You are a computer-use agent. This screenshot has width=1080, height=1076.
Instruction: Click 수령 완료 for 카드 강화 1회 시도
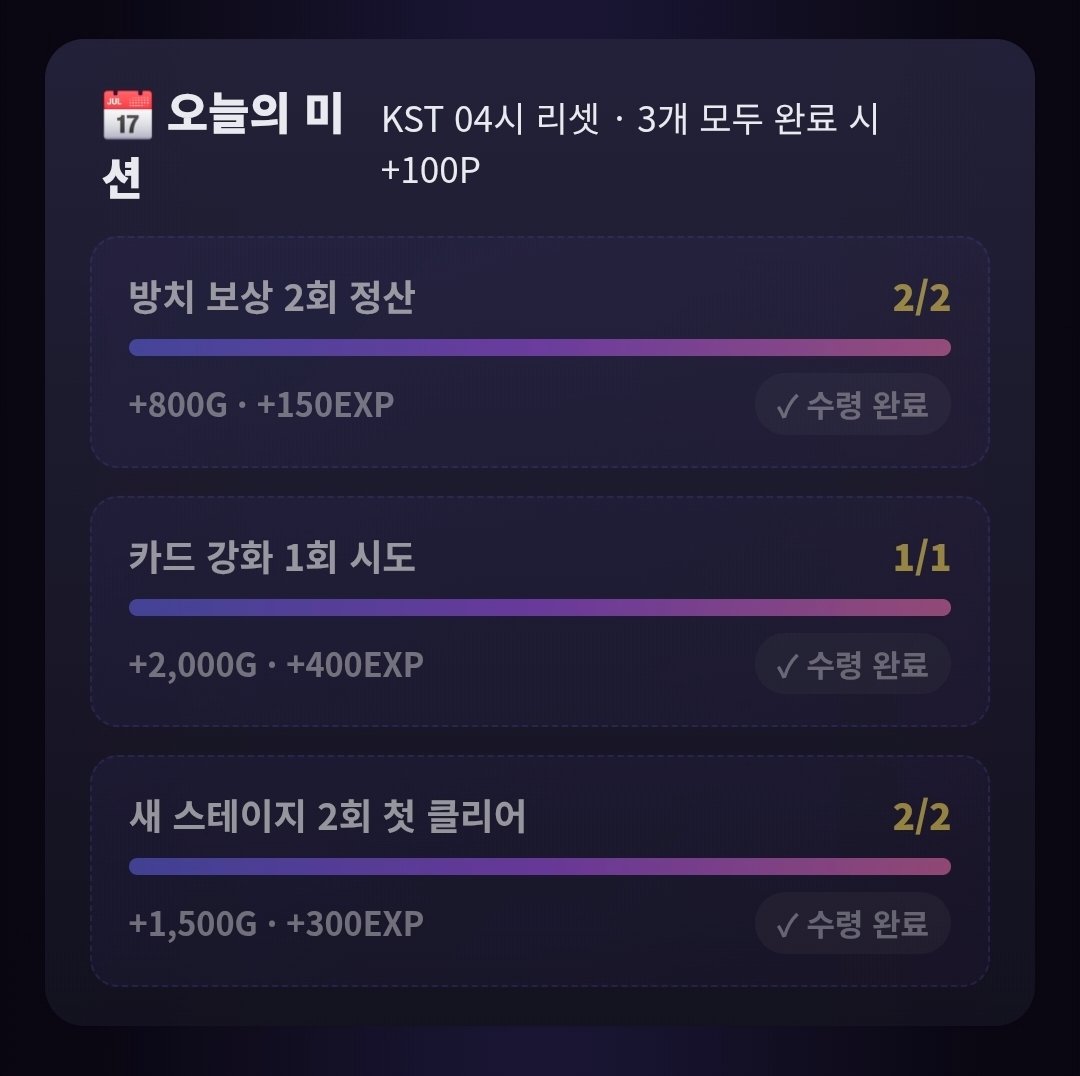tap(853, 664)
